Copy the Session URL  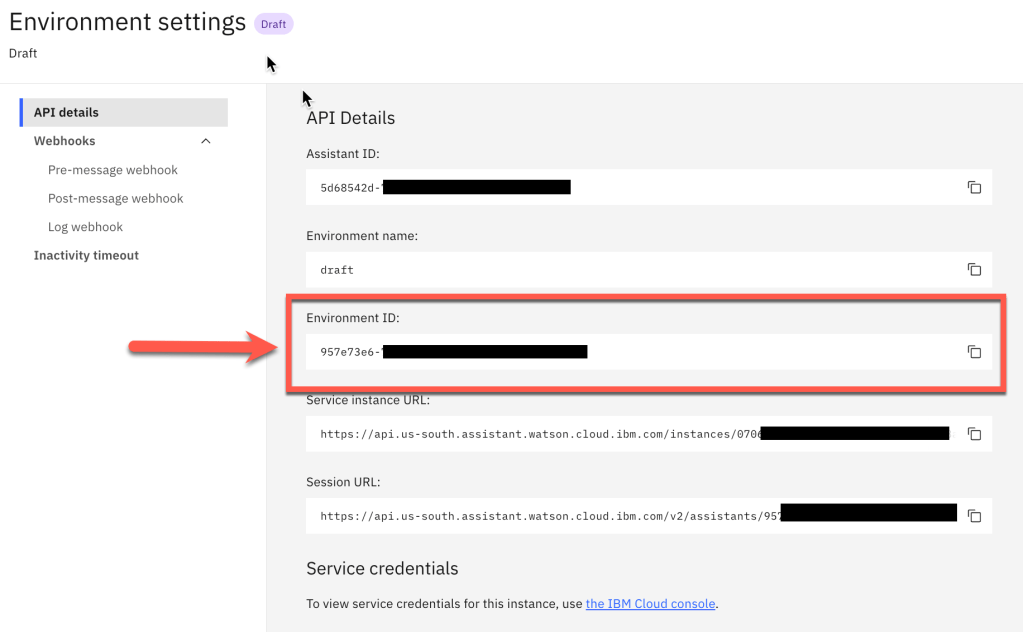pyautogui.click(x=974, y=516)
